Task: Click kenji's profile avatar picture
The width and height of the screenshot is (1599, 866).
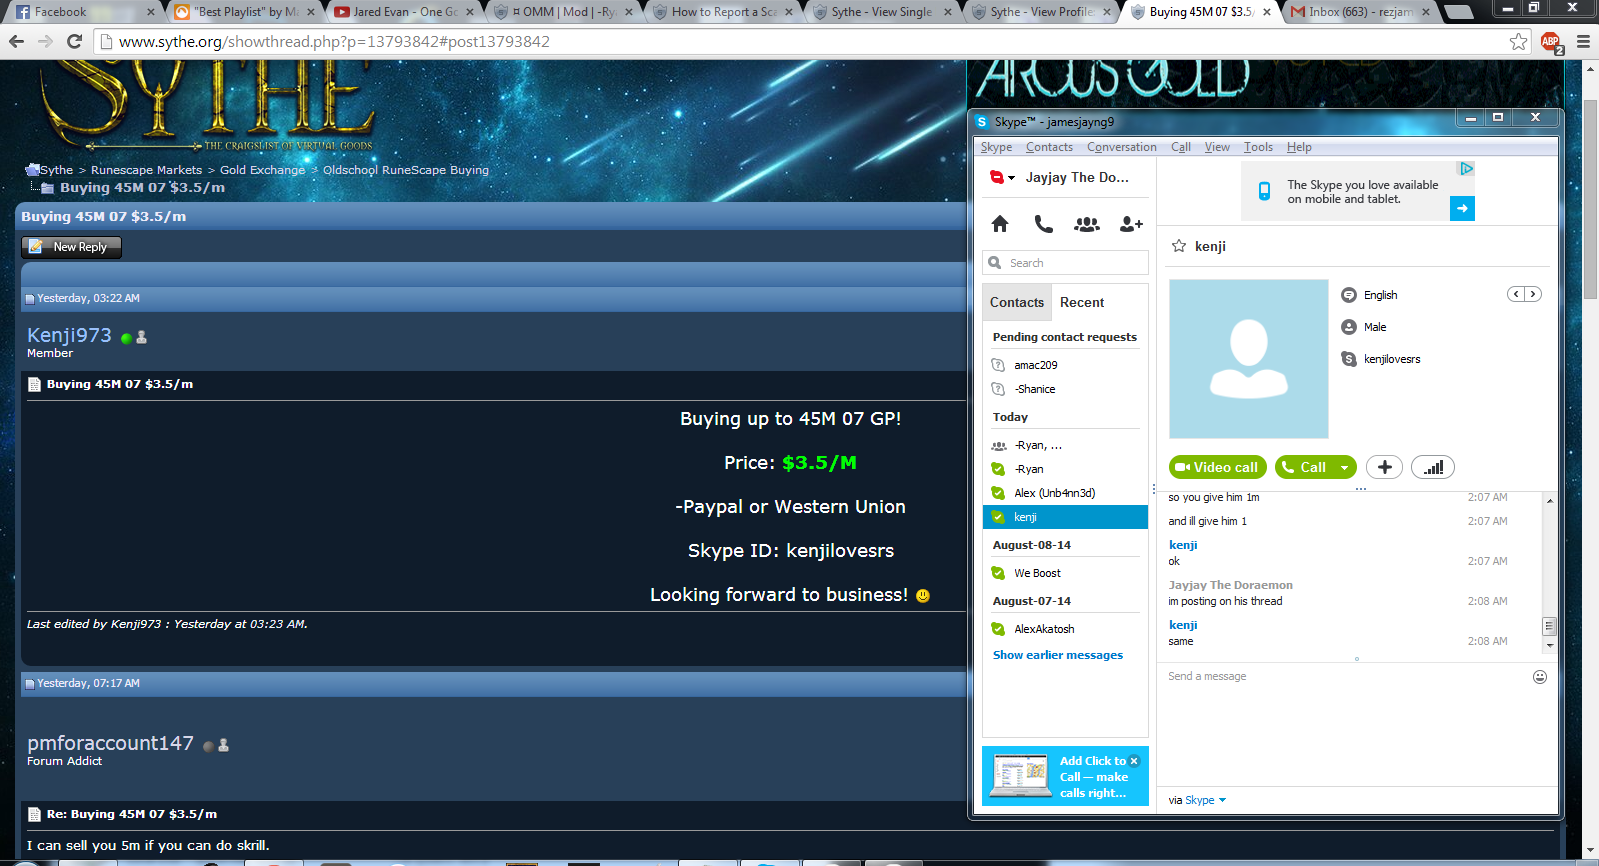Action: coord(1248,358)
